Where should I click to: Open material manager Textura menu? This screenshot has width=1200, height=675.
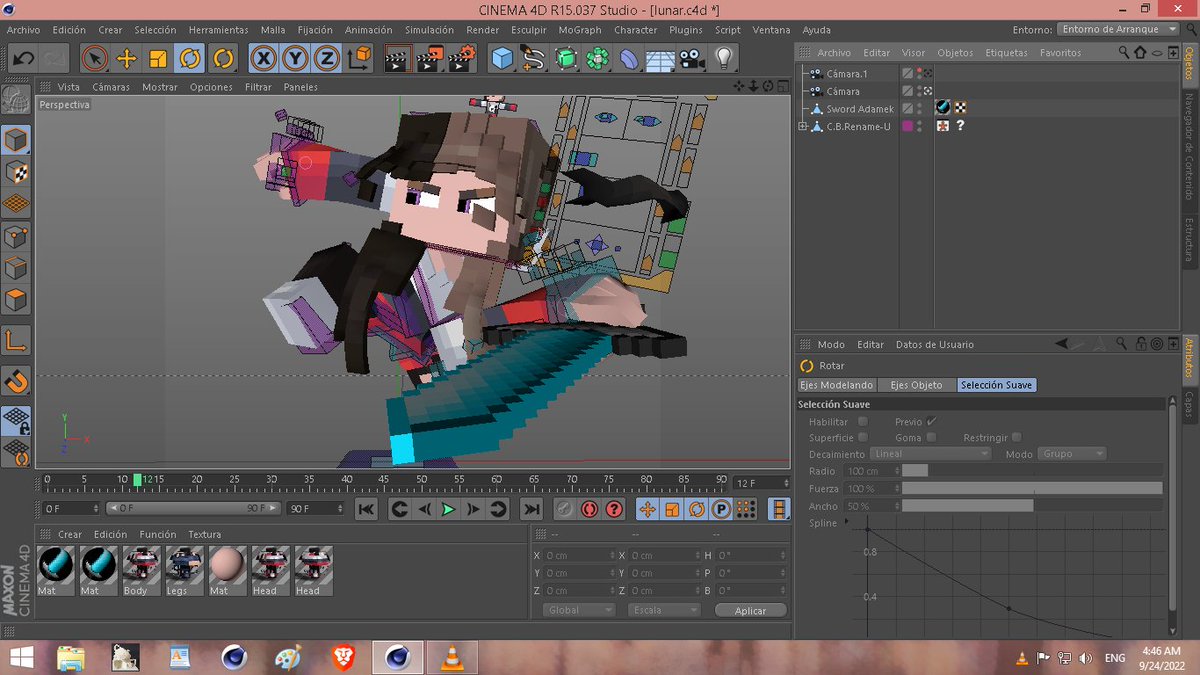pyautogui.click(x=205, y=535)
